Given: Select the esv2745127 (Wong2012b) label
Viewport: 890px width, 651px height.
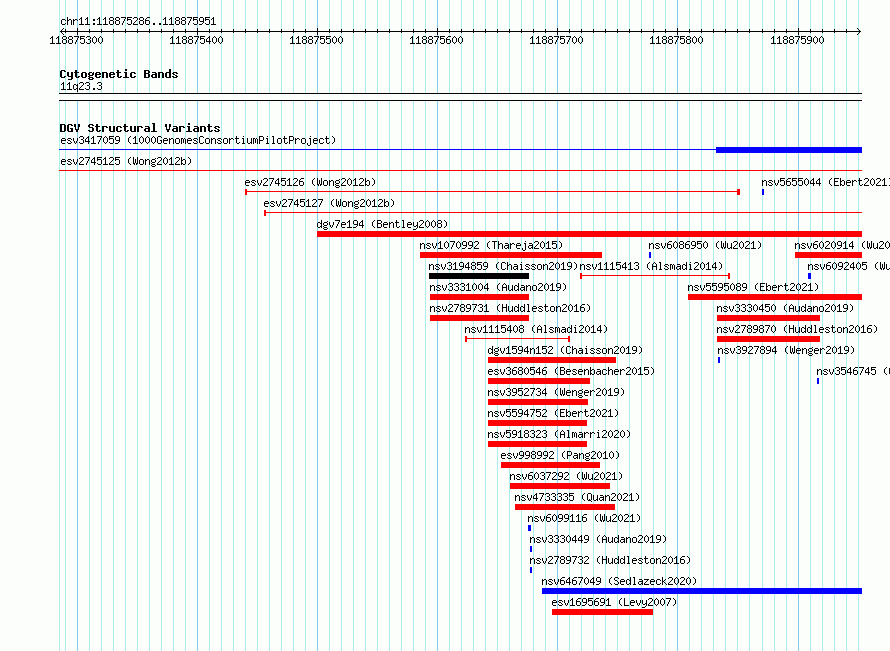Looking at the screenshot, I should (x=329, y=203).
